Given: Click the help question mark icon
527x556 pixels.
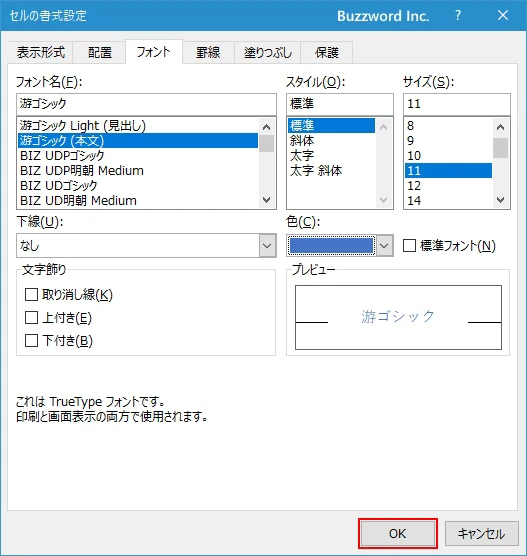Looking at the screenshot, I should click(458, 15).
